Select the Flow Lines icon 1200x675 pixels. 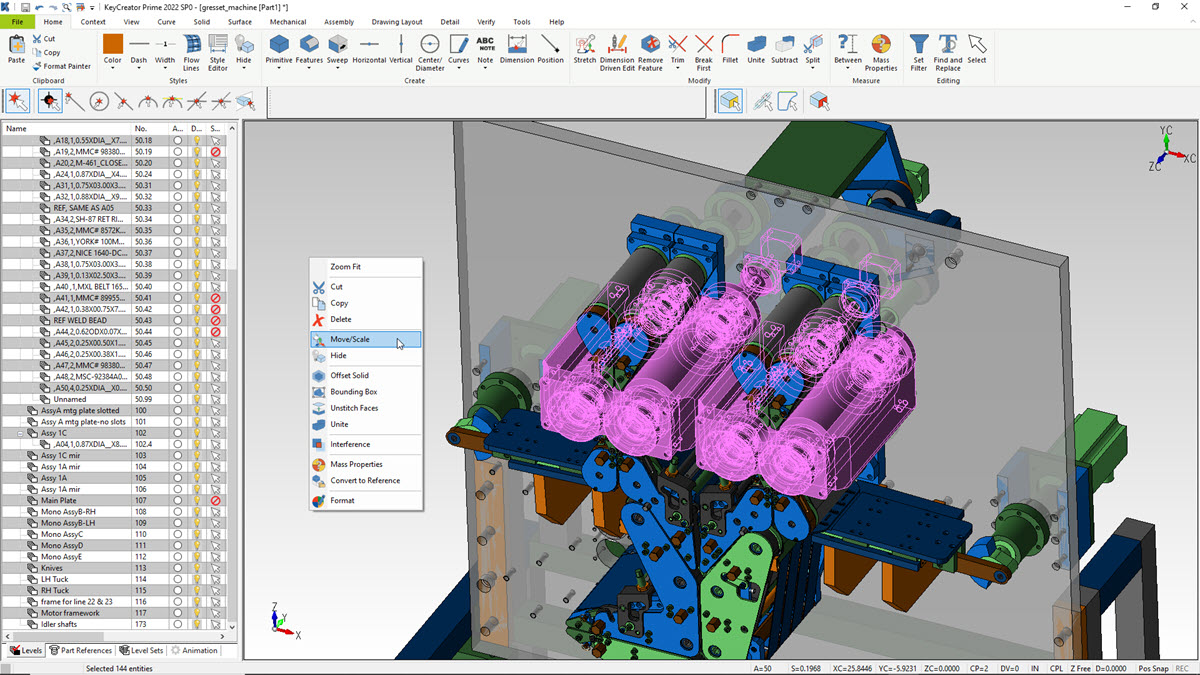[x=191, y=49]
